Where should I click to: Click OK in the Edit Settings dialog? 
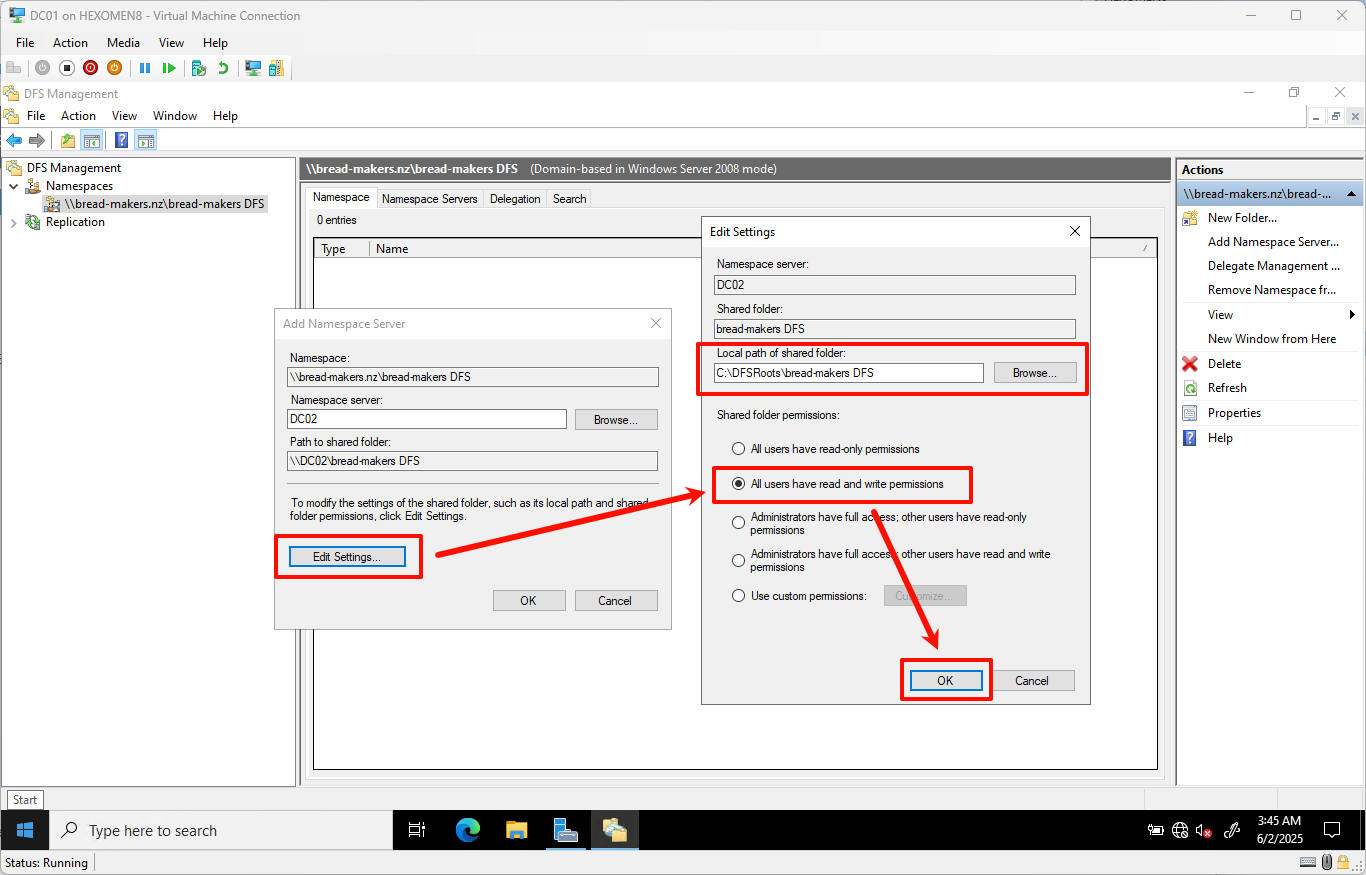pyautogui.click(x=946, y=680)
